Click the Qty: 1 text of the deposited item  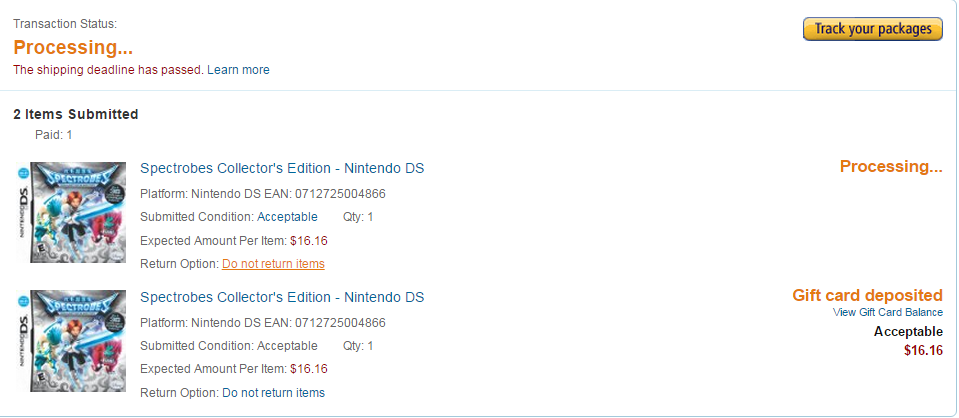[x=358, y=346]
